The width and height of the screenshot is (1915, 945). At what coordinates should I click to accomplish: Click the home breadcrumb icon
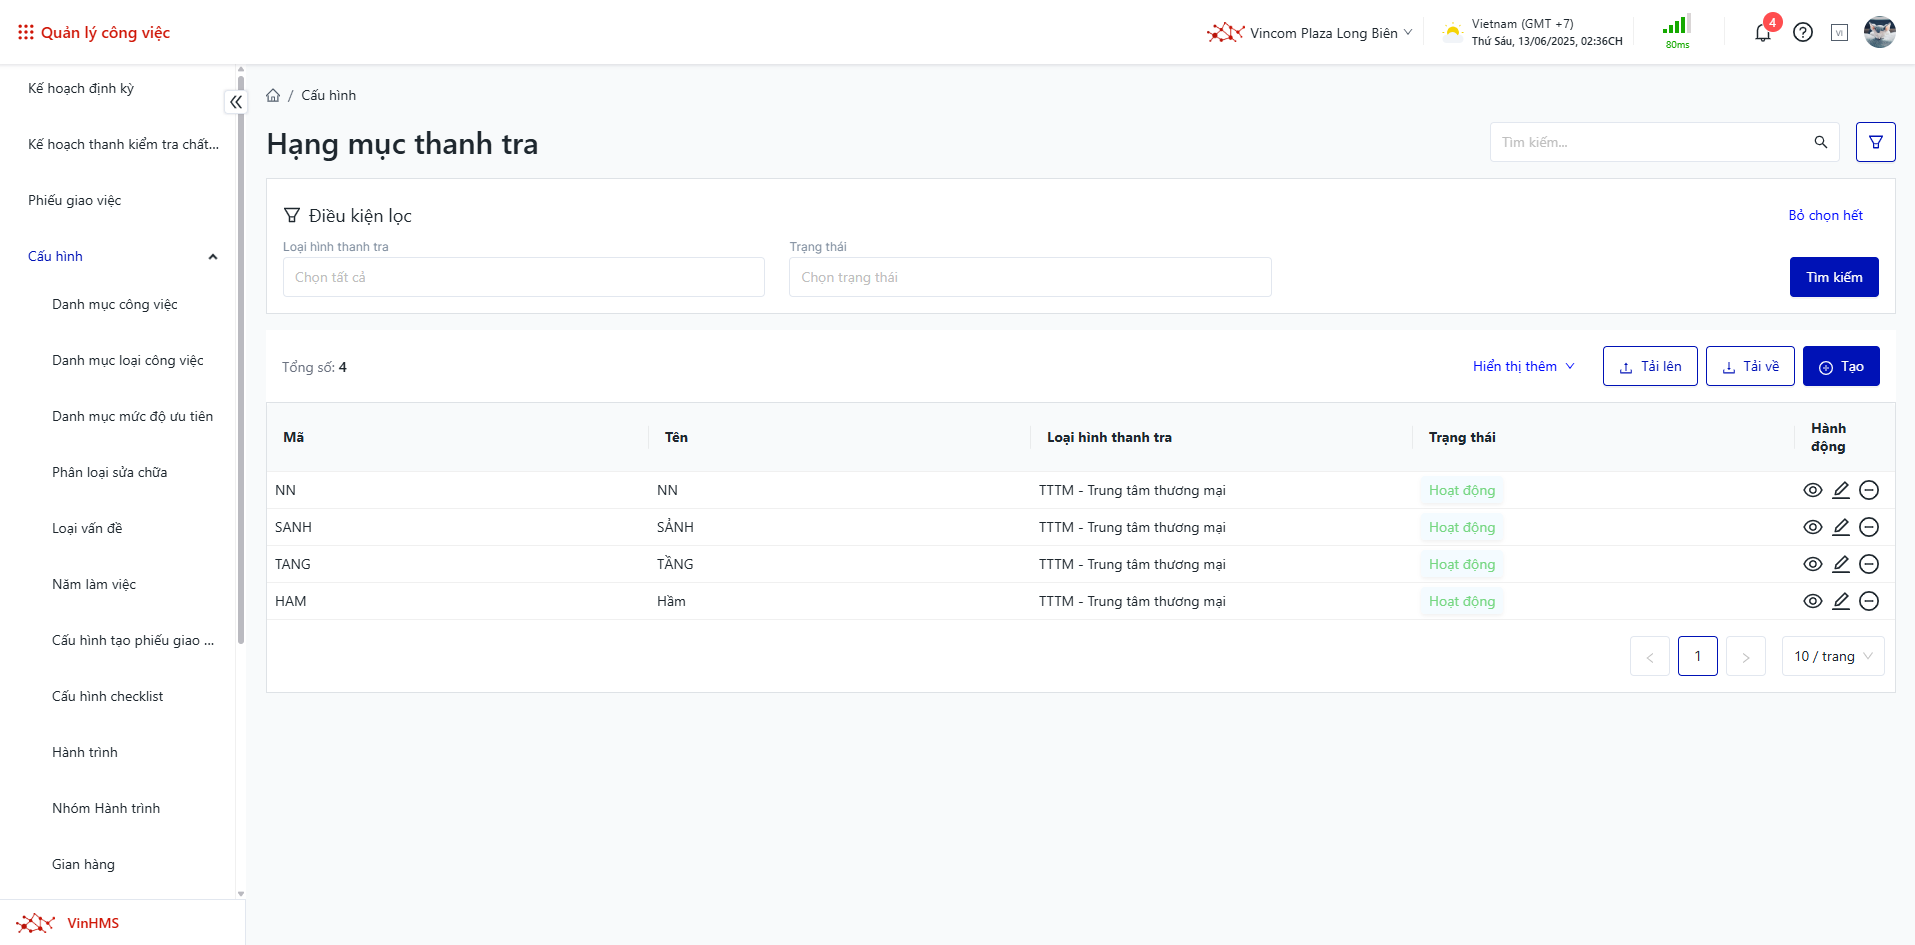(273, 96)
